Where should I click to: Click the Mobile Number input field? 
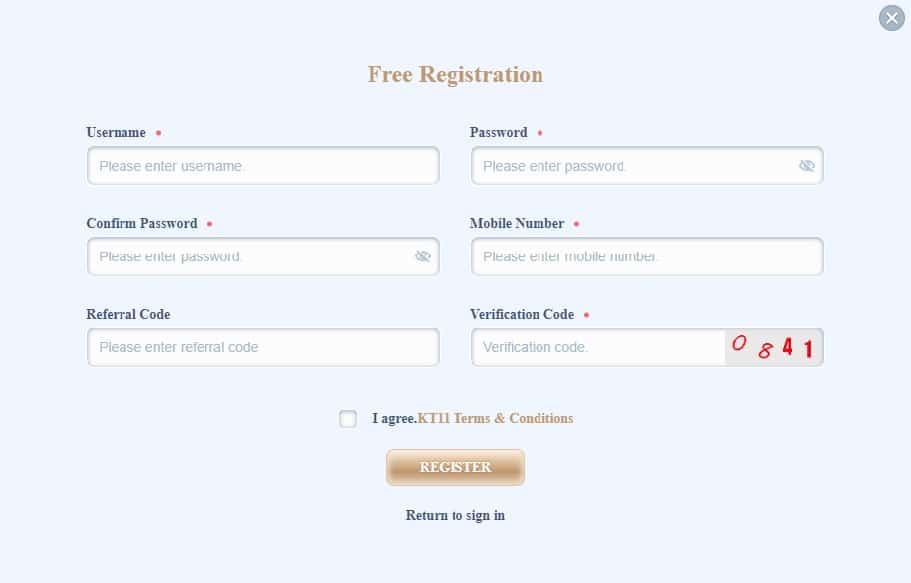647,256
